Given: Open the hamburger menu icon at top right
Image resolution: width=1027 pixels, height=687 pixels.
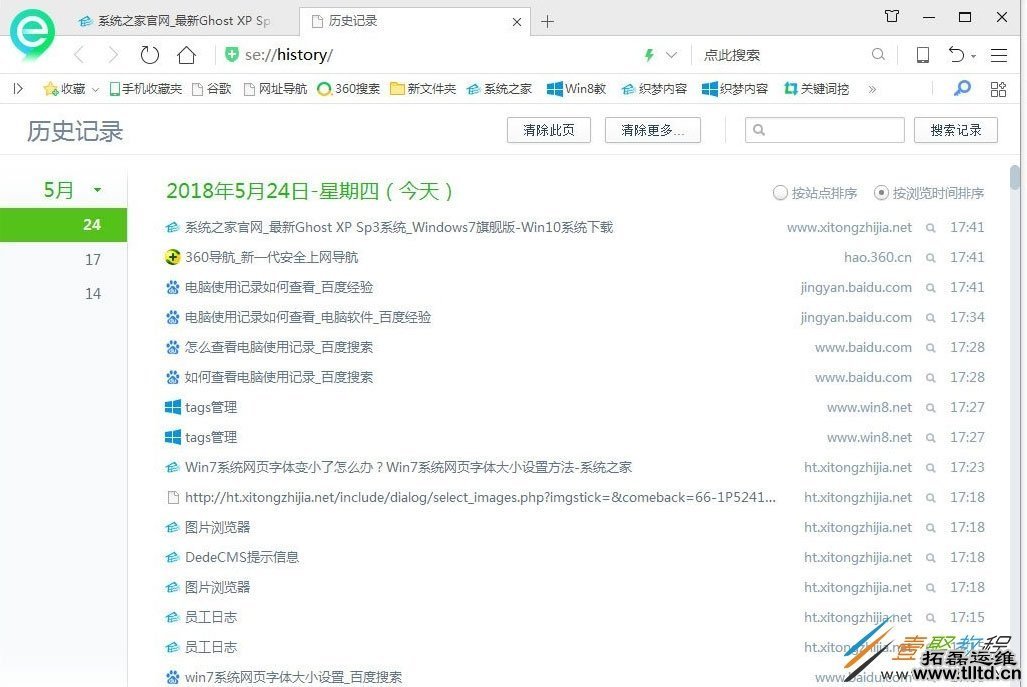Looking at the screenshot, I should [998, 55].
